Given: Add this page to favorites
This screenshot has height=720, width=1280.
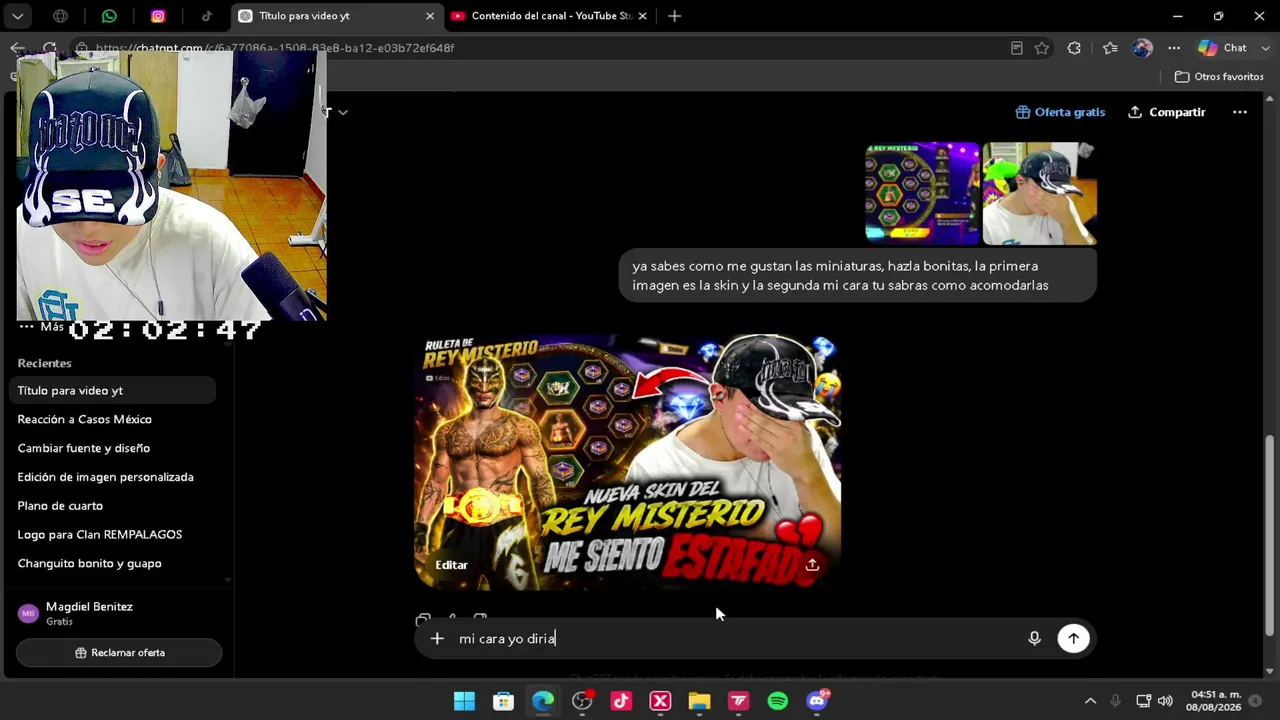Looking at the screenshot, I should [x=1042, y=48].
